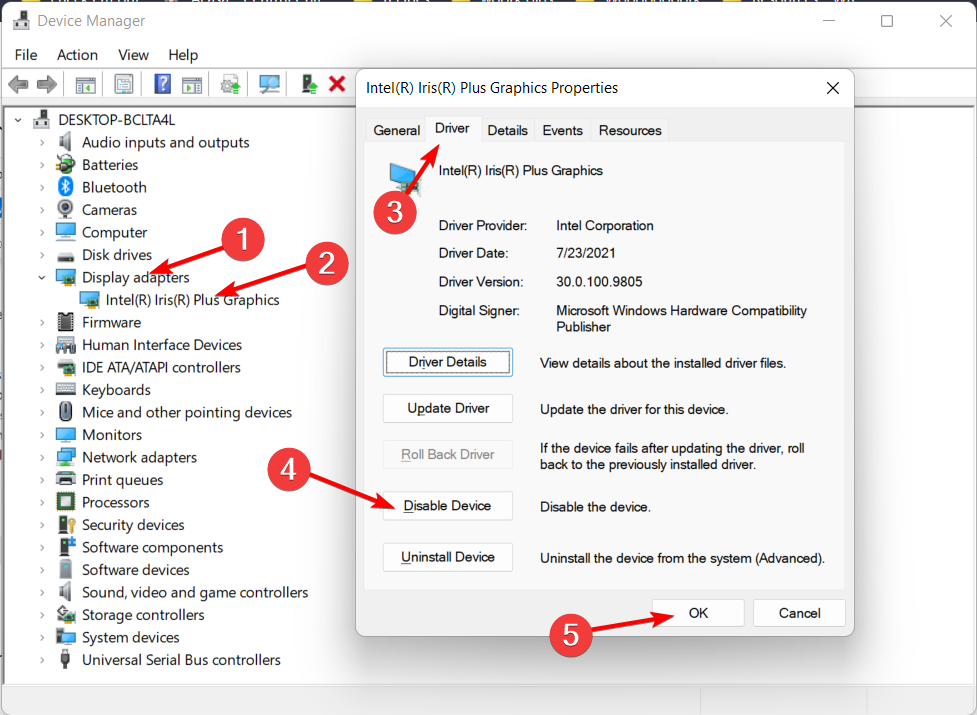Open the Help menu
Screen dimensions: 977x715
pyautogui.click(x=183, y=55)
